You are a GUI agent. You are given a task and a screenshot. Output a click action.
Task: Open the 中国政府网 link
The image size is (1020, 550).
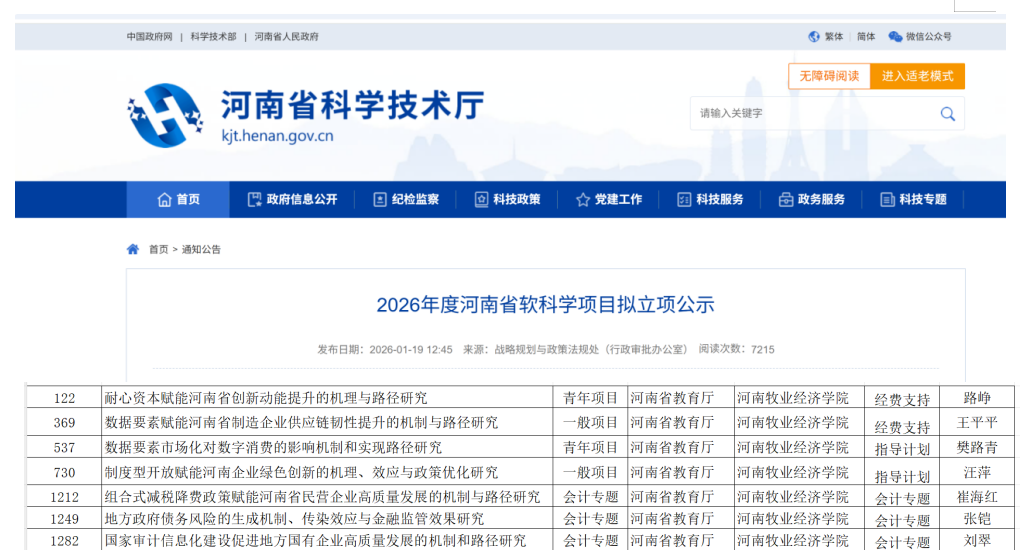point(149,37)
